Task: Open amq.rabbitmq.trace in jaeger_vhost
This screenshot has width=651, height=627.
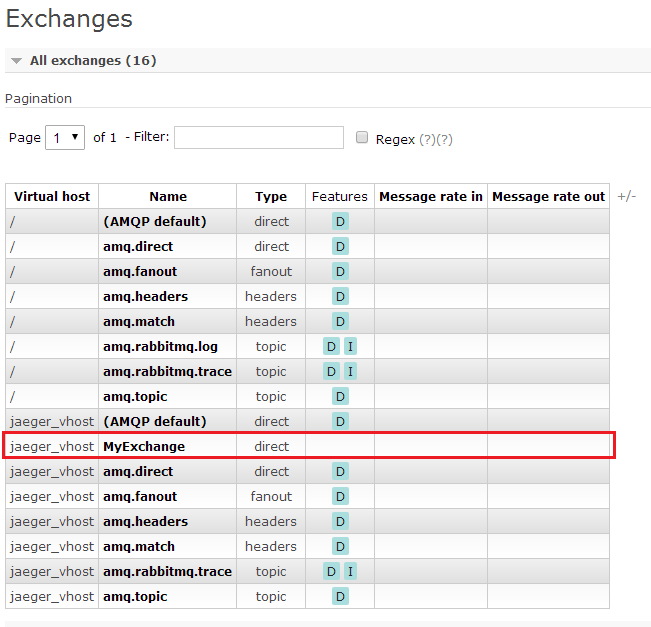Action: 167,571
